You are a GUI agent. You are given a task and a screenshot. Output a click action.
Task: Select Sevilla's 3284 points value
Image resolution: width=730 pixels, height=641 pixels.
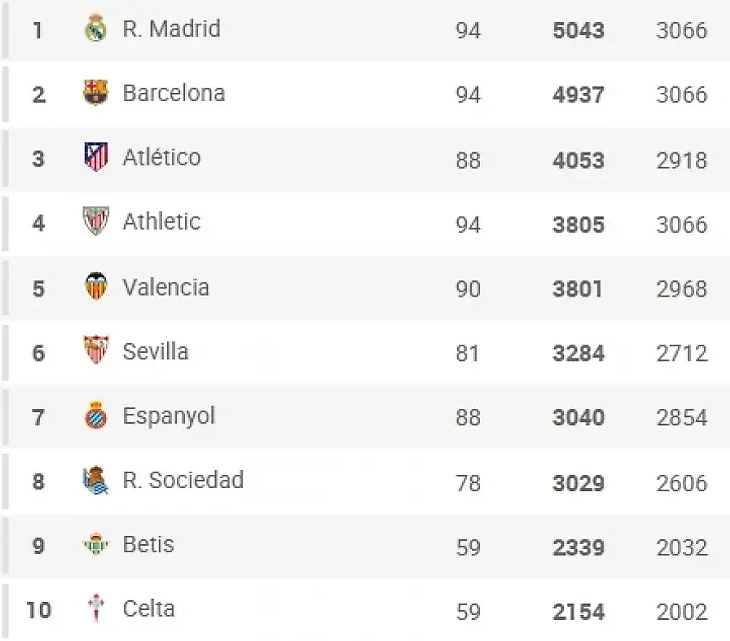pyautogui.click(x=578, y=353)
